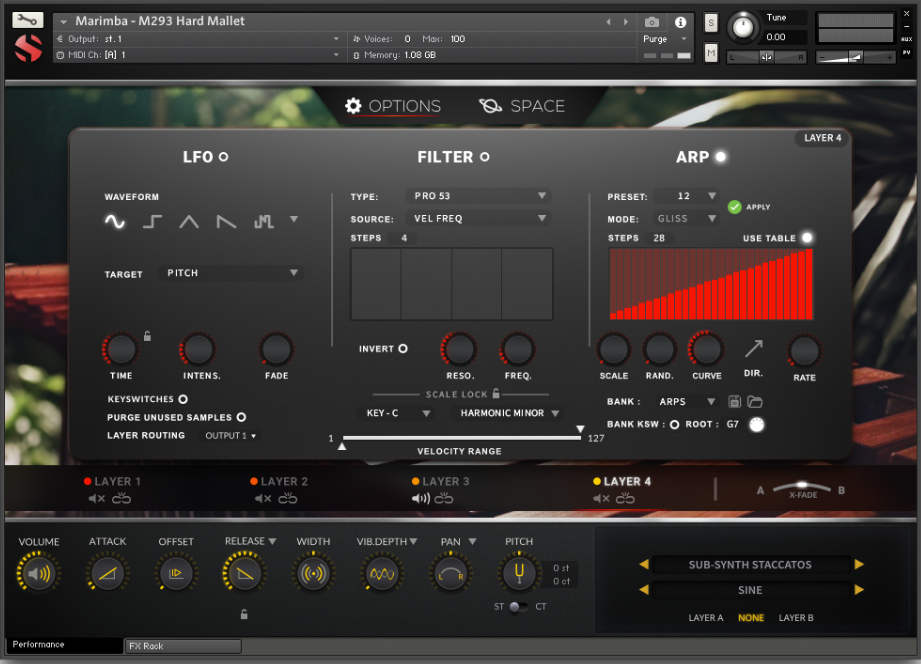The width and height of the screenshot is (921, 664).
Task: Toggle the LFO power switch
Action: click(223, 157)
